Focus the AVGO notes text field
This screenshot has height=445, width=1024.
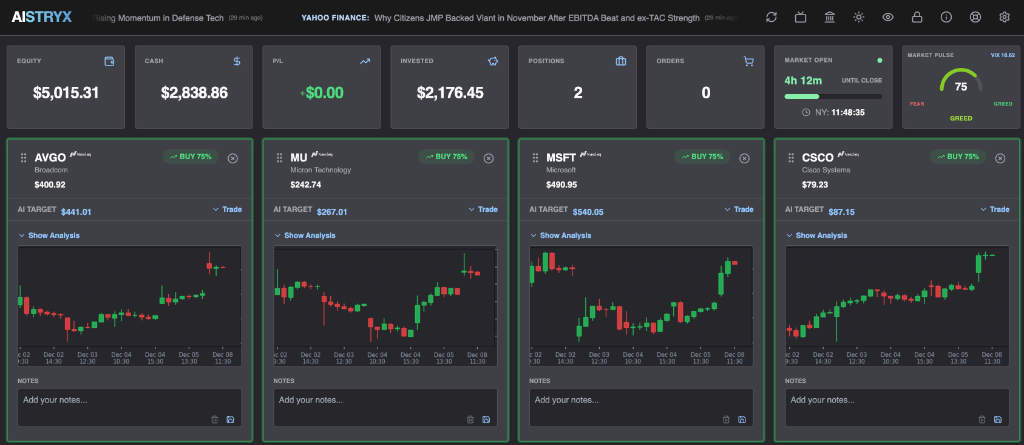pos(129,407)
